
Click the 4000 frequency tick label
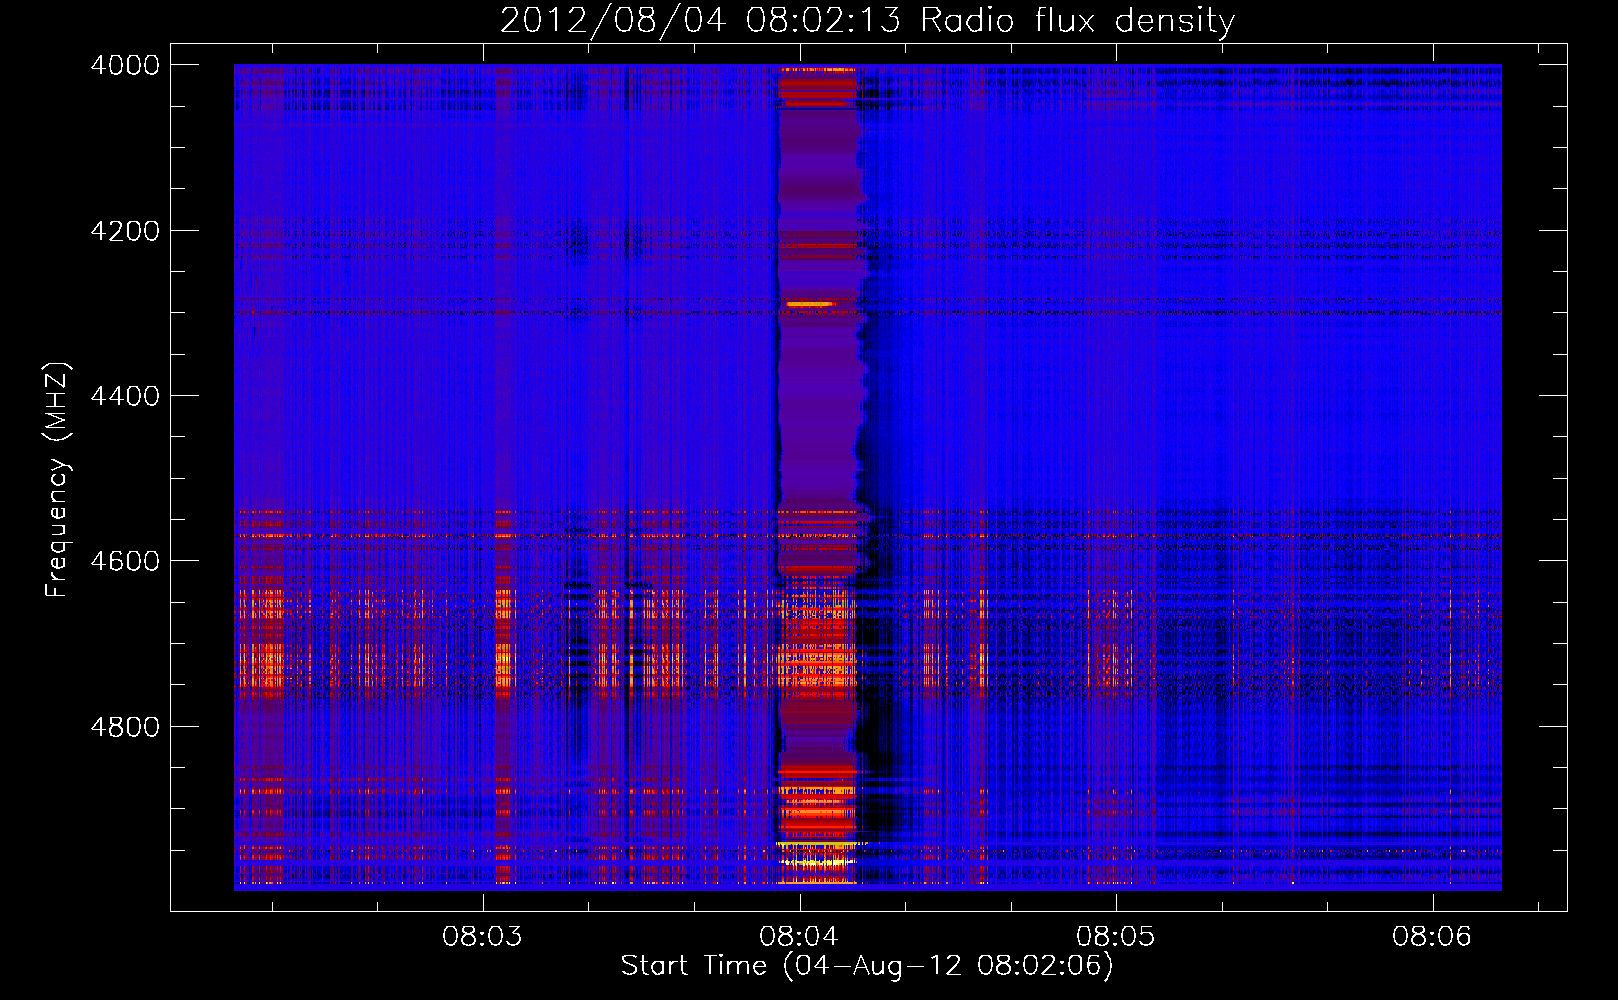(x=125, y=65)
